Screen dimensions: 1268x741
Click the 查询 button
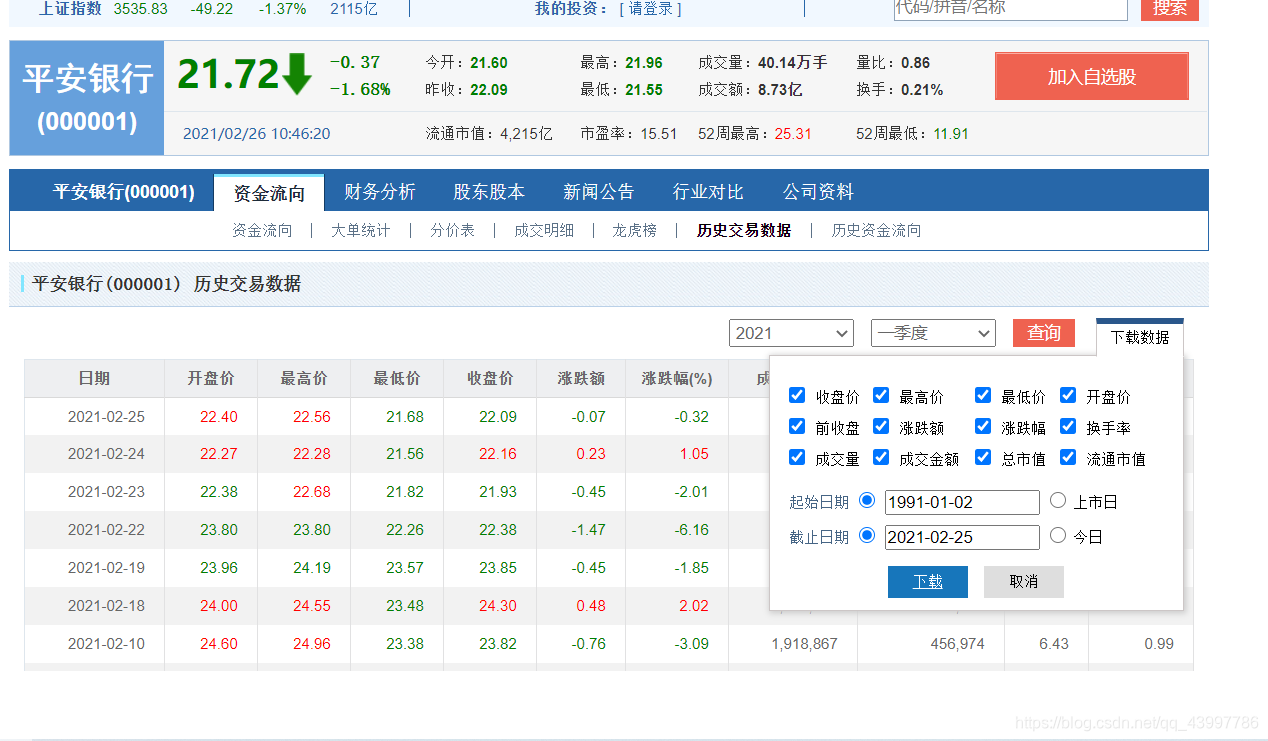coord(1044,333)
